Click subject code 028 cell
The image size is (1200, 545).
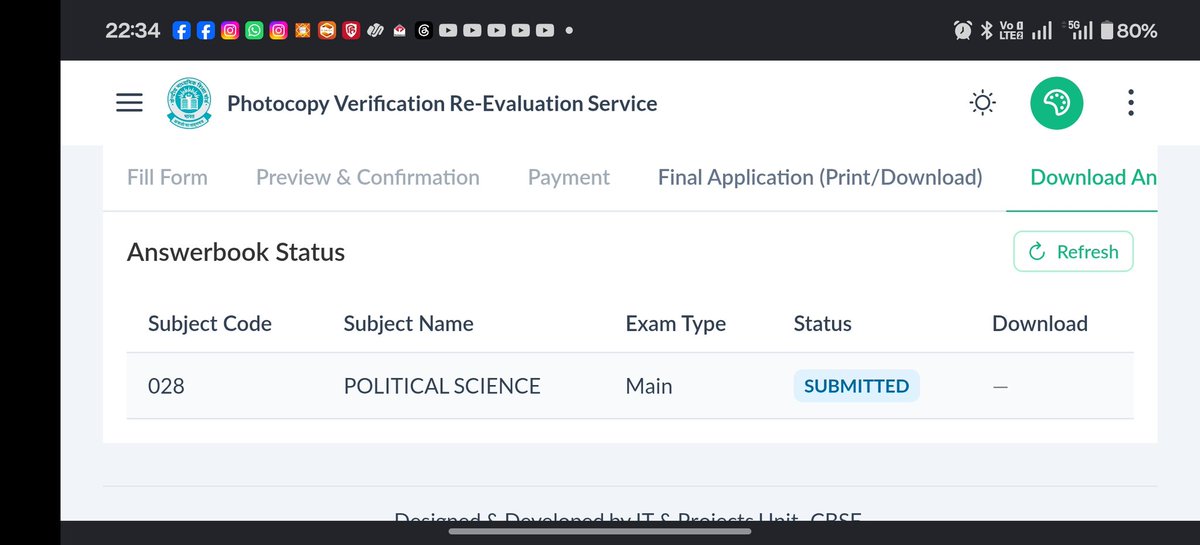coord(166,386)
